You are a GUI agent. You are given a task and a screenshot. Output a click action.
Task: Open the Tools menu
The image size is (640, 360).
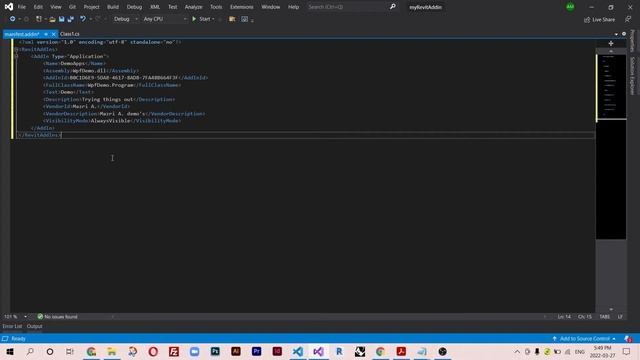click(x=216, y=7)
